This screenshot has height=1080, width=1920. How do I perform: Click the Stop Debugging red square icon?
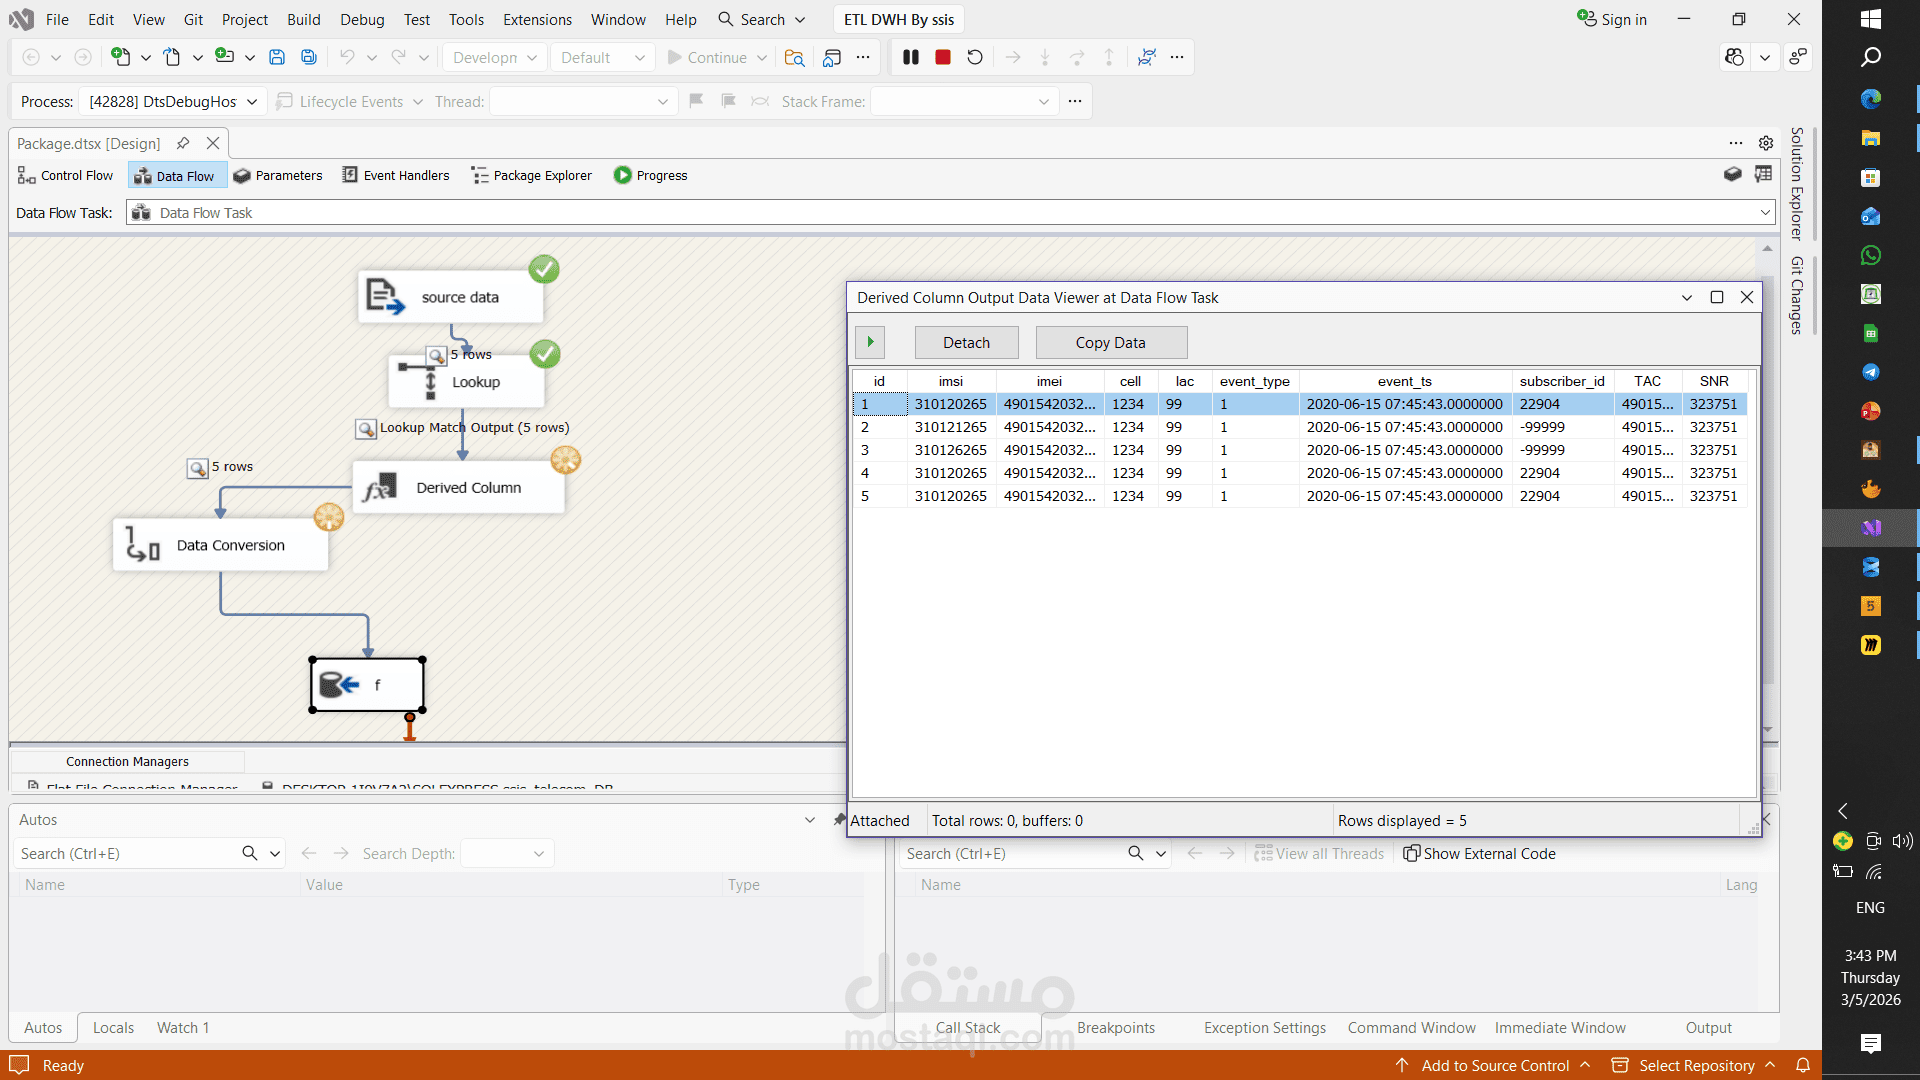coord(942,58)
